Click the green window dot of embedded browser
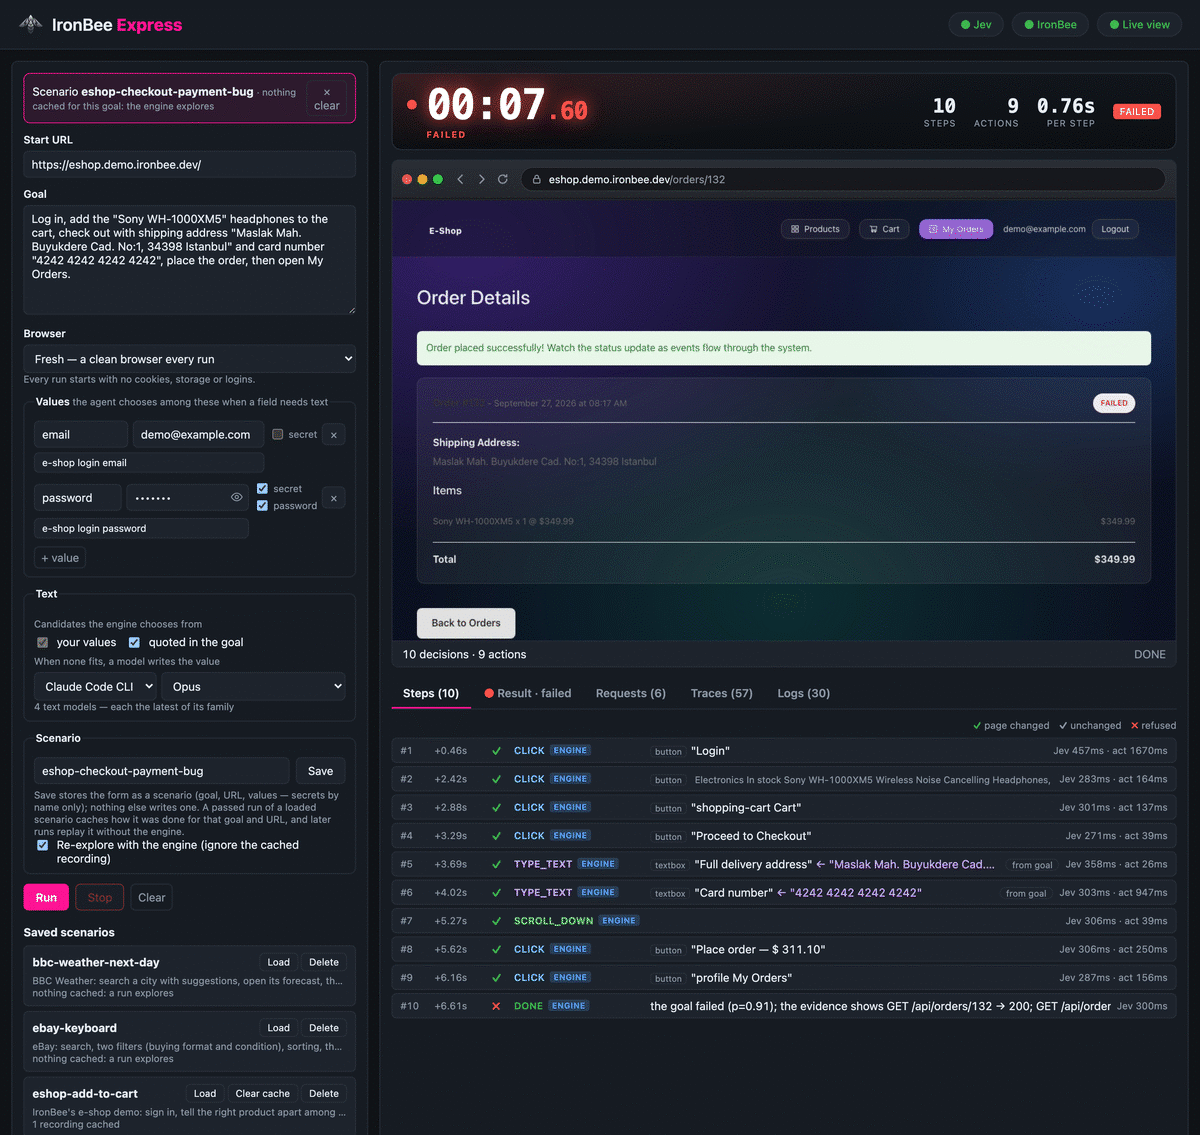 click(x=437, y=179)
